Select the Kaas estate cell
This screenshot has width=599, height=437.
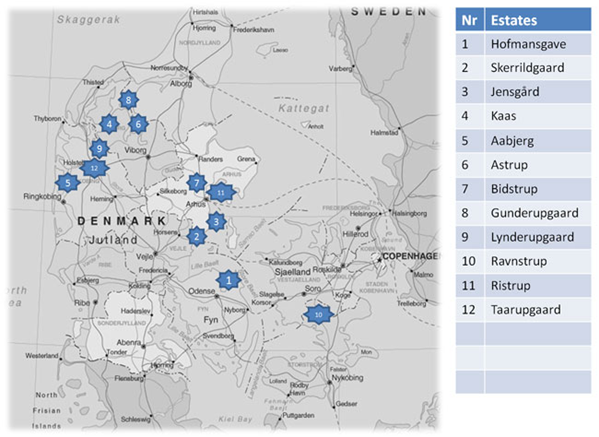tap(538, 116)
